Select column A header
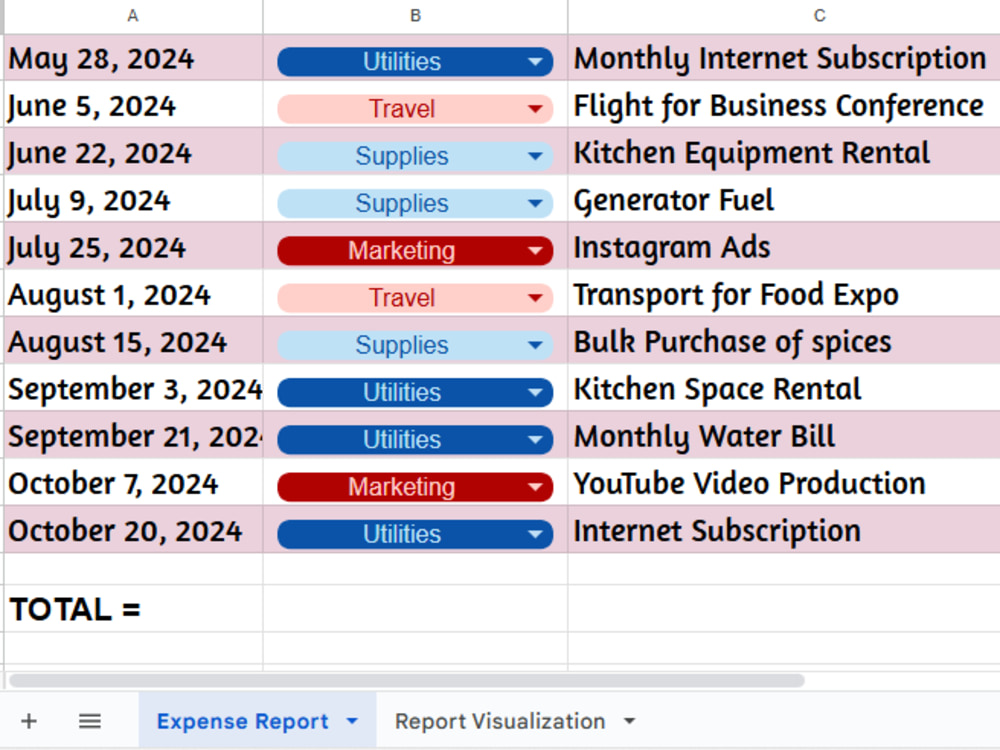 click(x=133, y=16)
